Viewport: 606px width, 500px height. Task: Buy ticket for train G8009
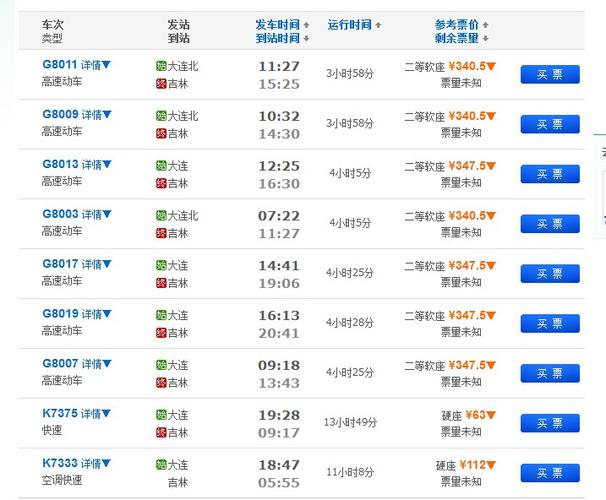click(x=550, y=124)
